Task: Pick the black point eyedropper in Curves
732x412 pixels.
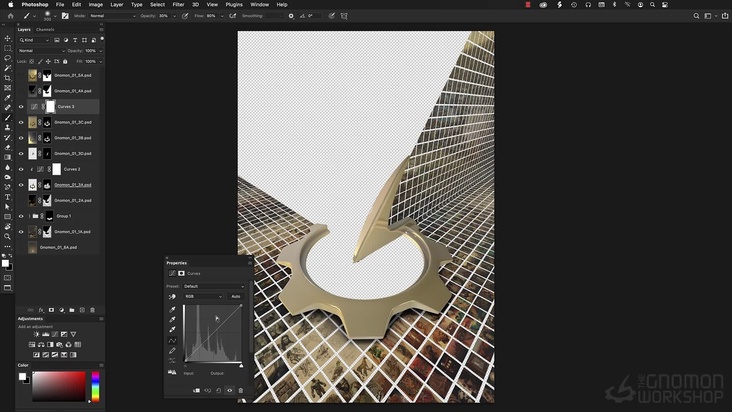Action: (x=172, y=309)
